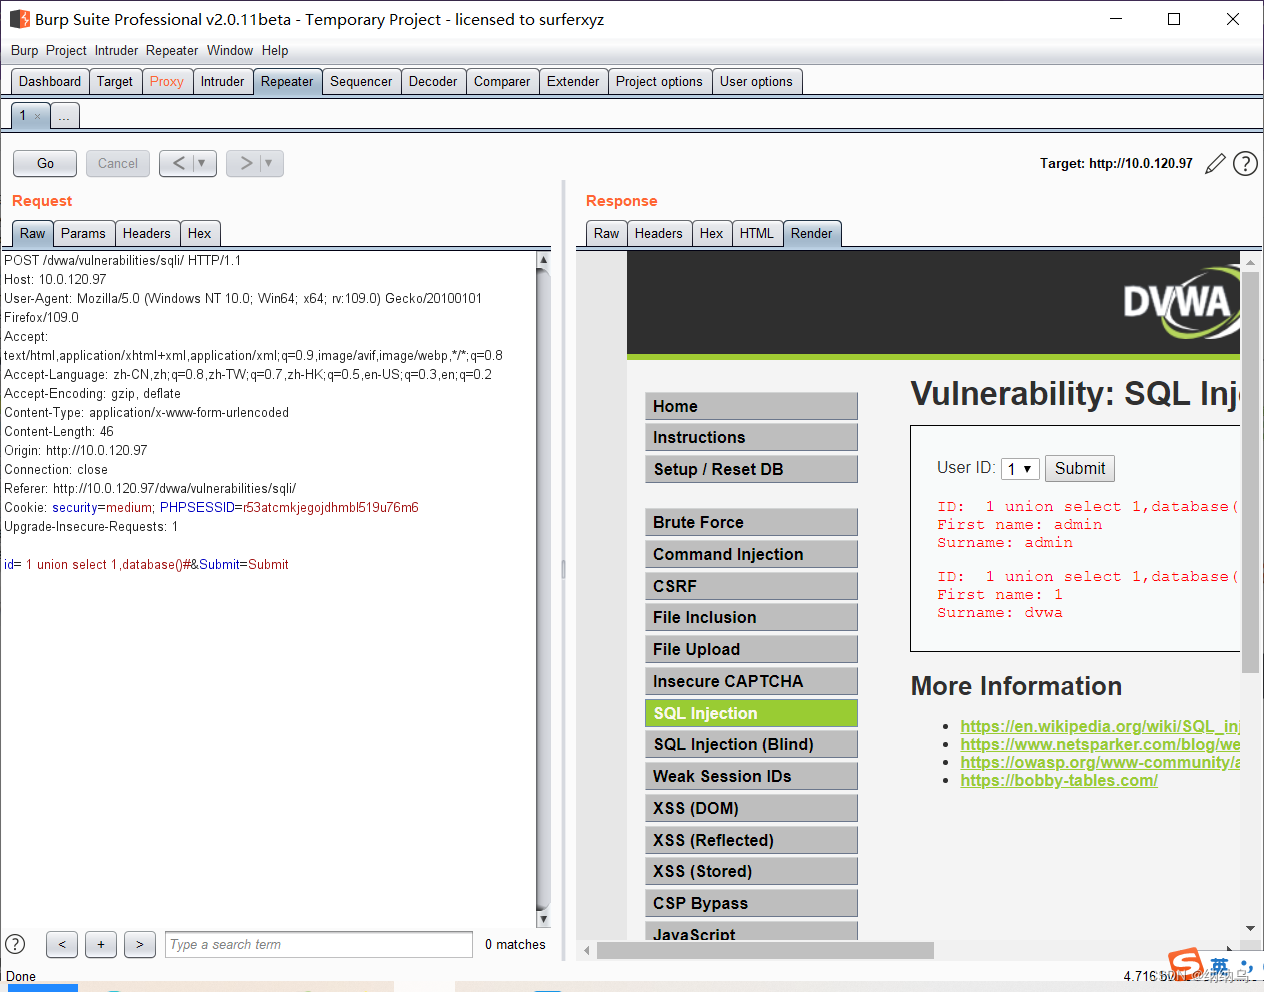Open the Help menu
The image size is (1264, 992).
pyautogui.click(x=275, y=50)
